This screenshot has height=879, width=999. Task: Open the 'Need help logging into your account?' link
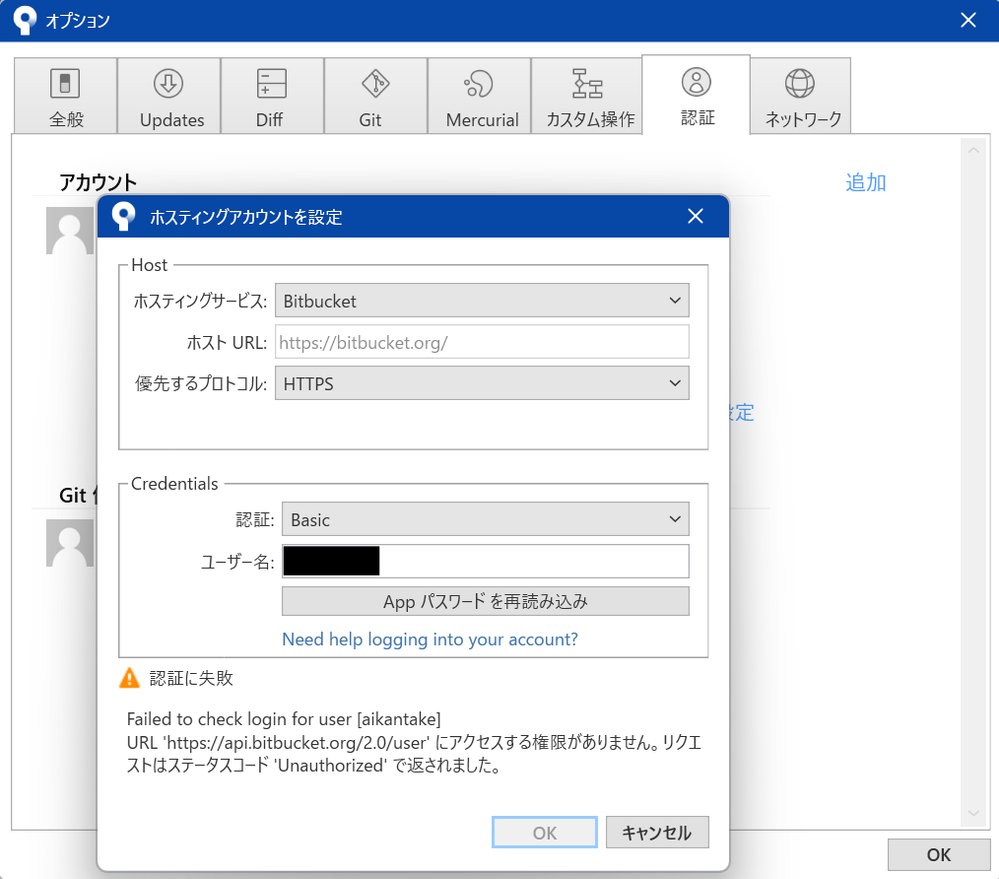(x=429, y=639)
